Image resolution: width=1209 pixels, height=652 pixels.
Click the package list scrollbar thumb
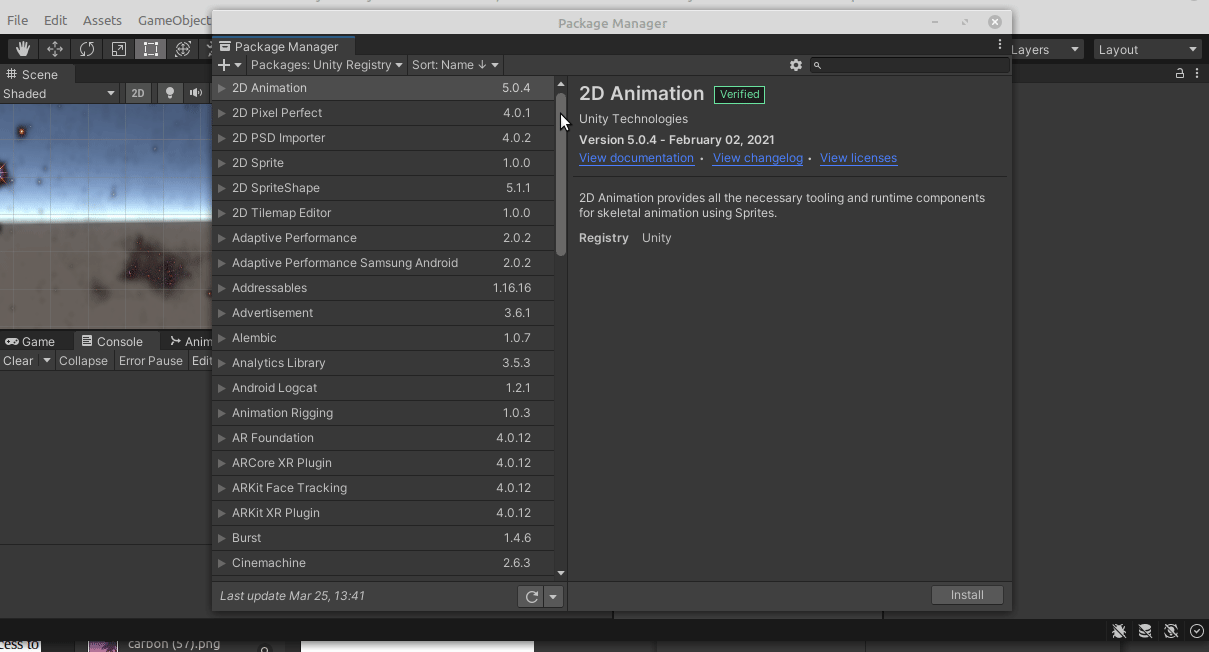point(561,175)
